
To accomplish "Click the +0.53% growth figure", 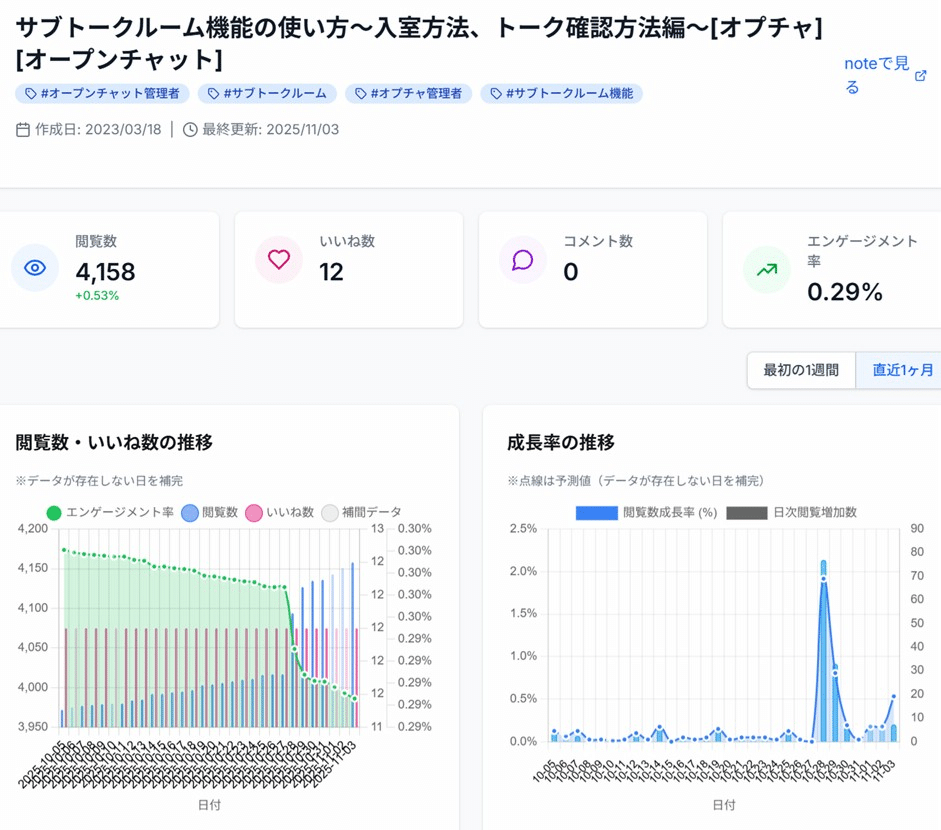I will click(x=97, y=295).
